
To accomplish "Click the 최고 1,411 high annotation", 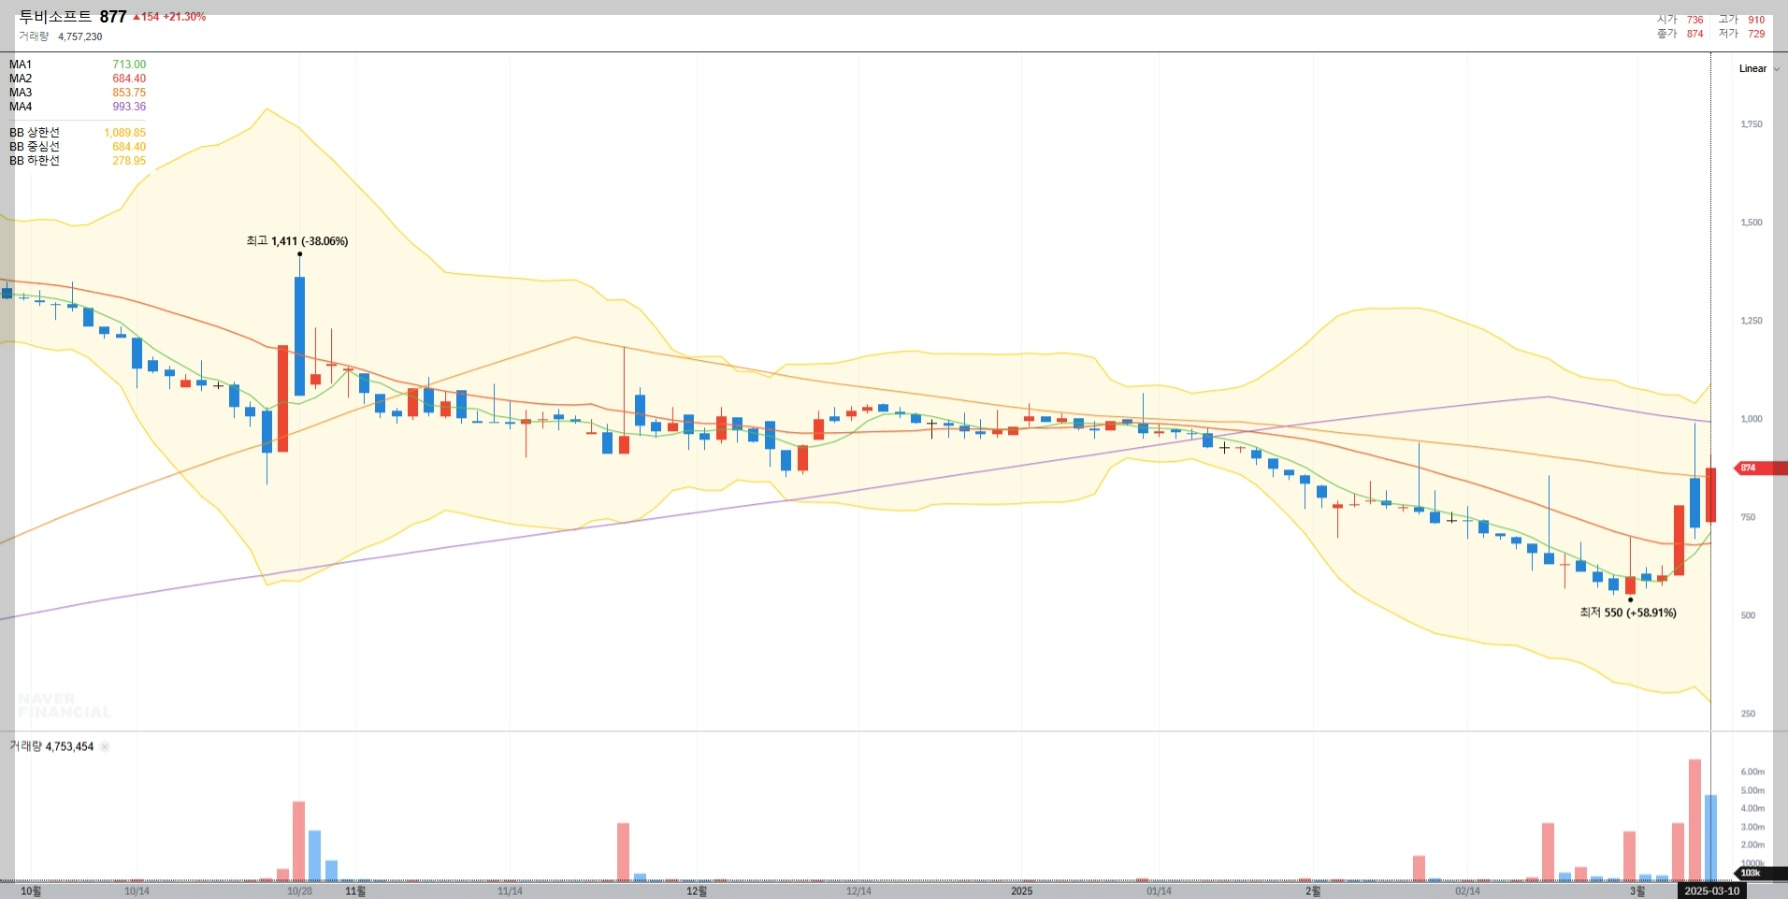I will point(297,242).
